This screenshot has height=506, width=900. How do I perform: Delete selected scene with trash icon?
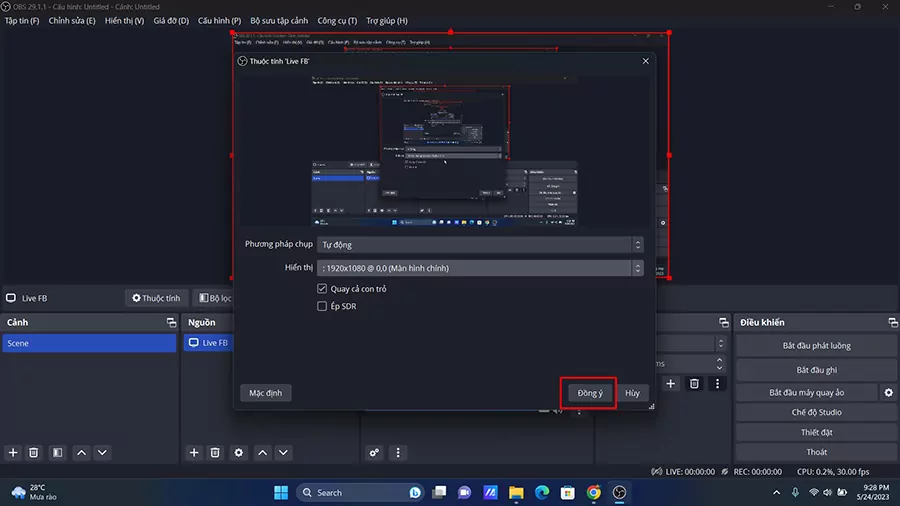click(34, 453)
